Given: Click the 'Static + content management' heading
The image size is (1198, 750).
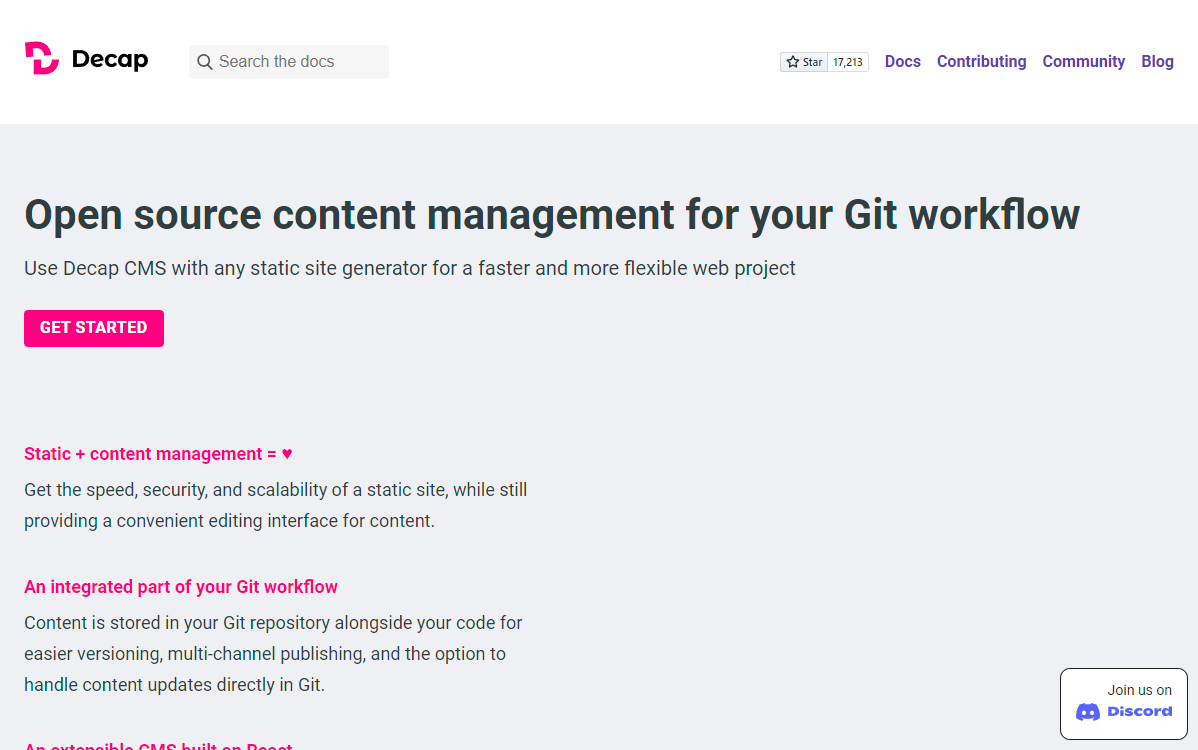Looking at the screenshot, I should [x=157, y=453].
